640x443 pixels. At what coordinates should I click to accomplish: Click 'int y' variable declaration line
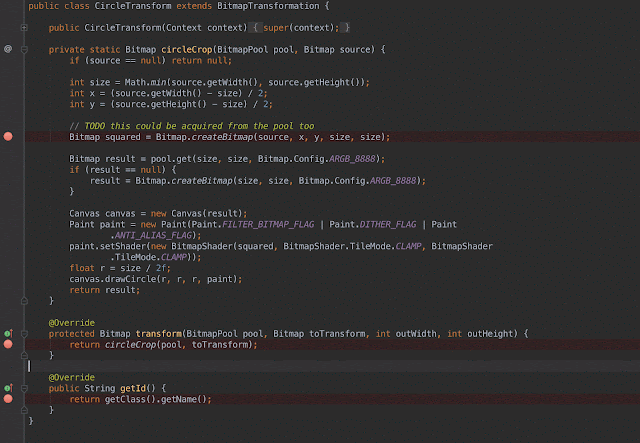click(x=171, y=104)
